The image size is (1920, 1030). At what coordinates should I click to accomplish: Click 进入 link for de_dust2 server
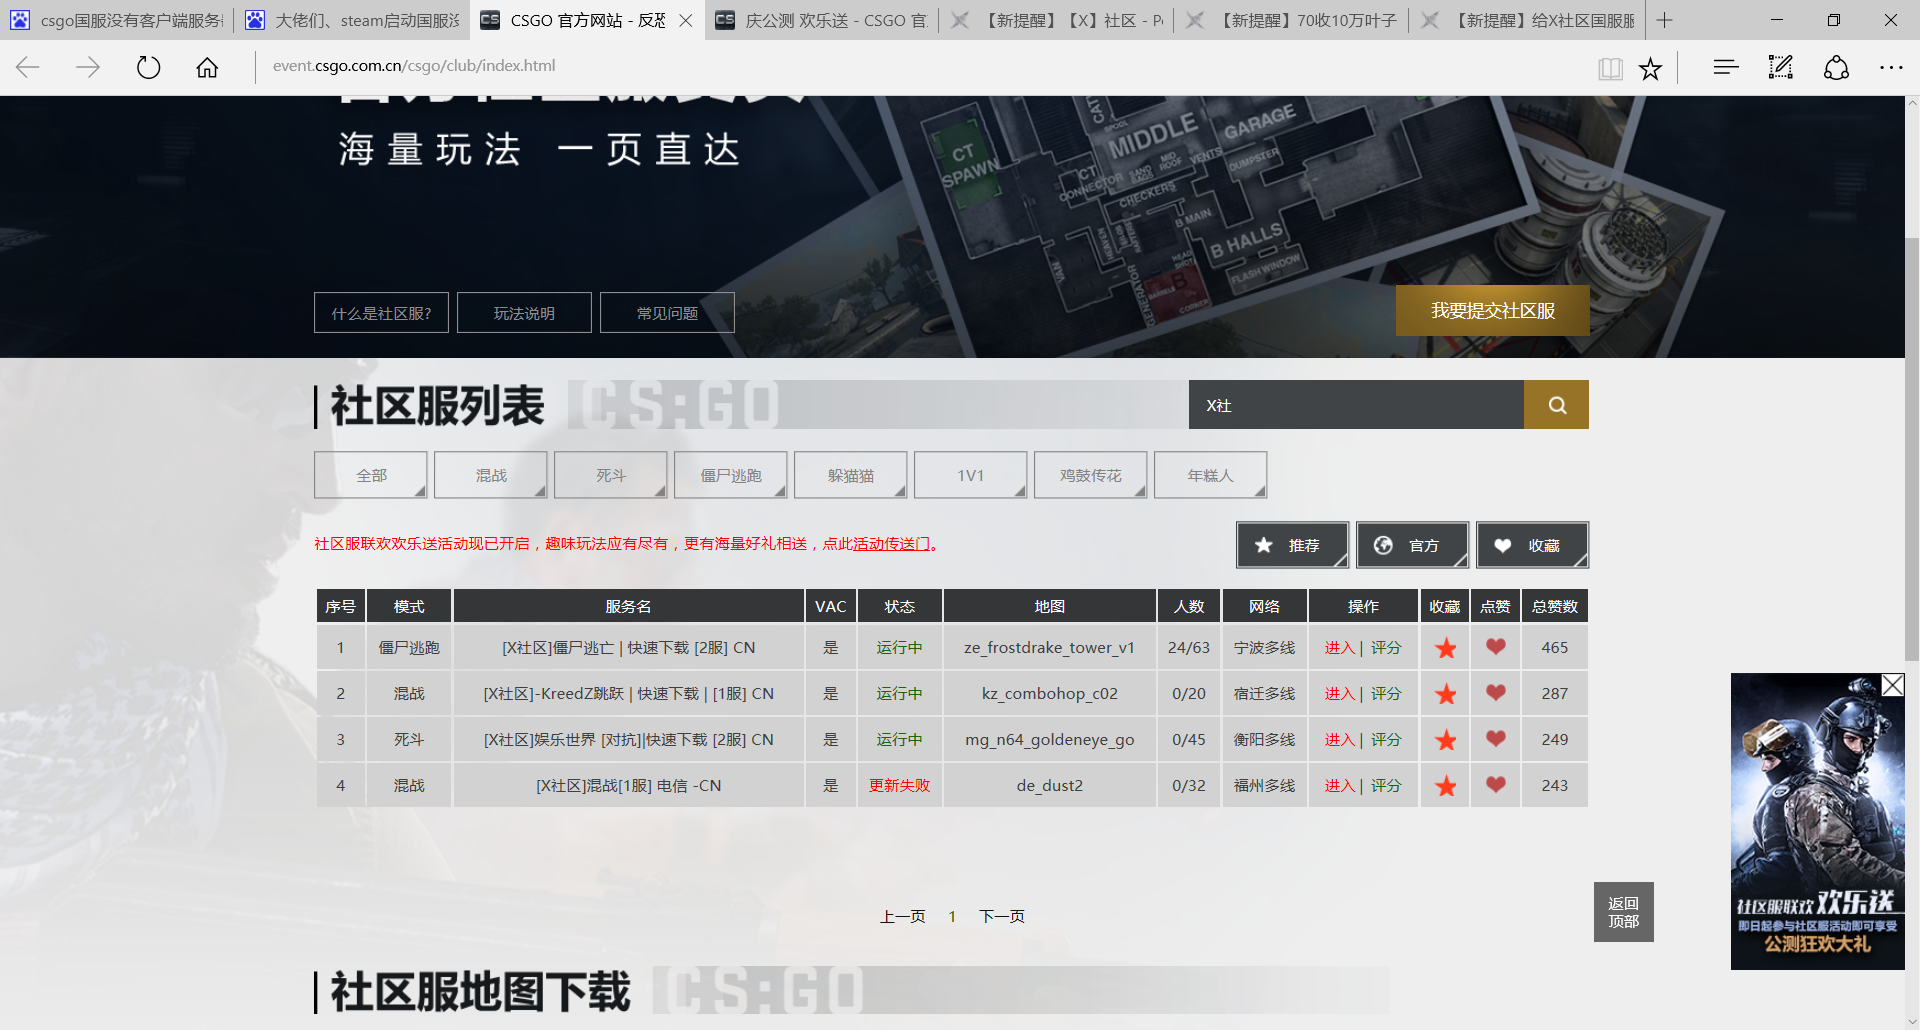pos(1338,786)
